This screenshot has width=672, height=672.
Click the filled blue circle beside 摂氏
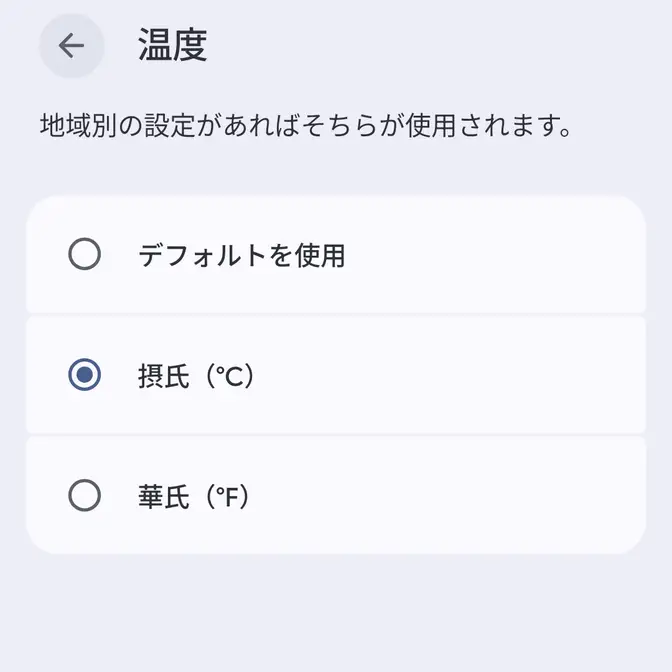point(84,375)
